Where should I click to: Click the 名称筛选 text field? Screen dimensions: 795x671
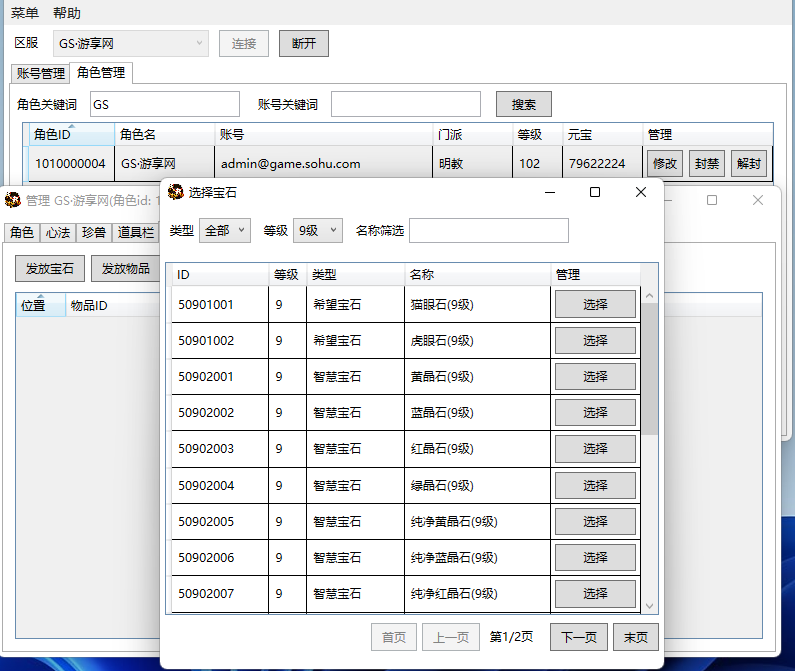click(x=489, y=230)
